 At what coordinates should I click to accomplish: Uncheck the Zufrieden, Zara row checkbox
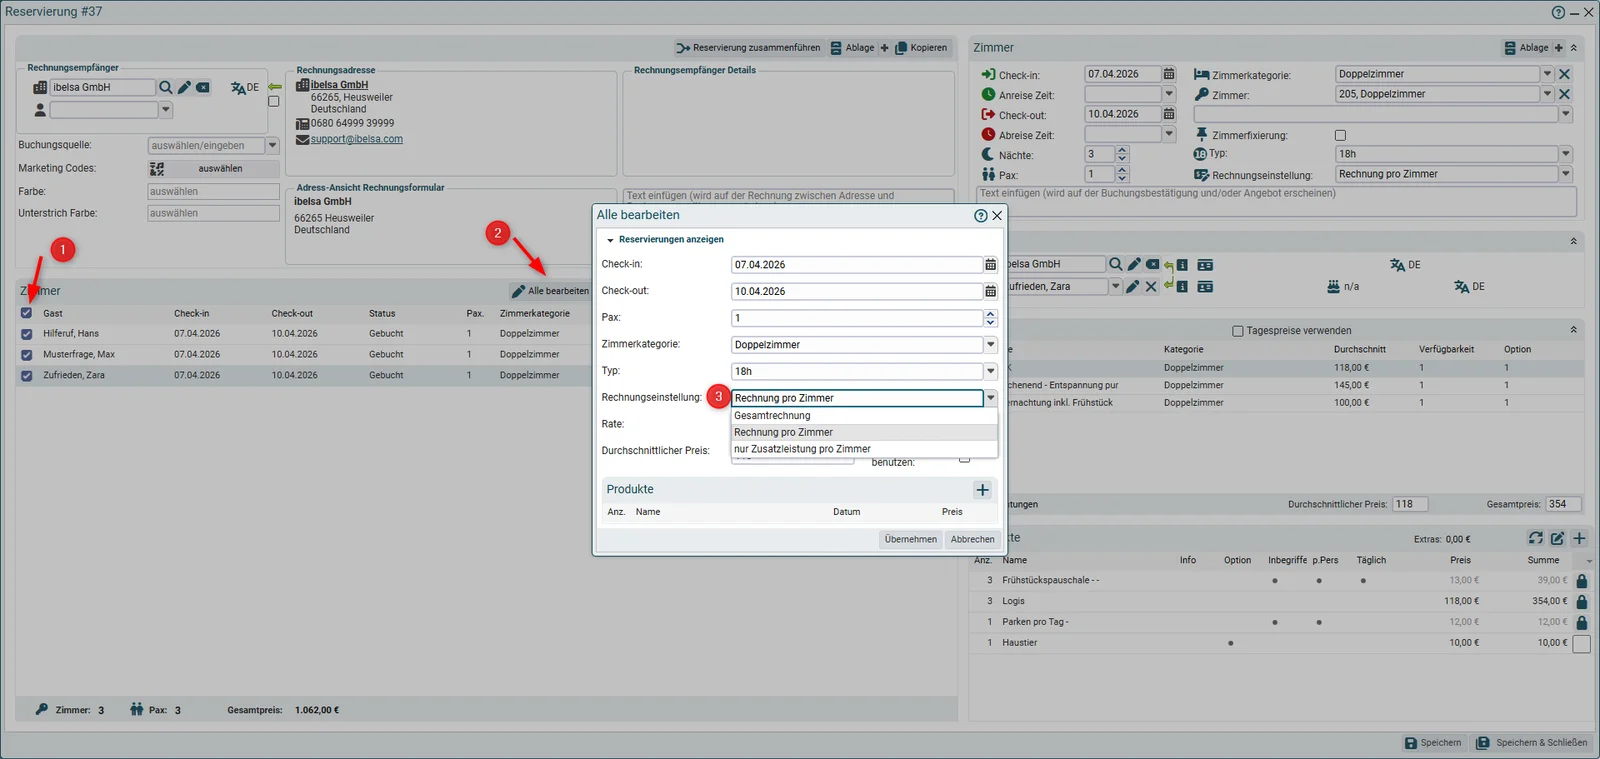27,376
